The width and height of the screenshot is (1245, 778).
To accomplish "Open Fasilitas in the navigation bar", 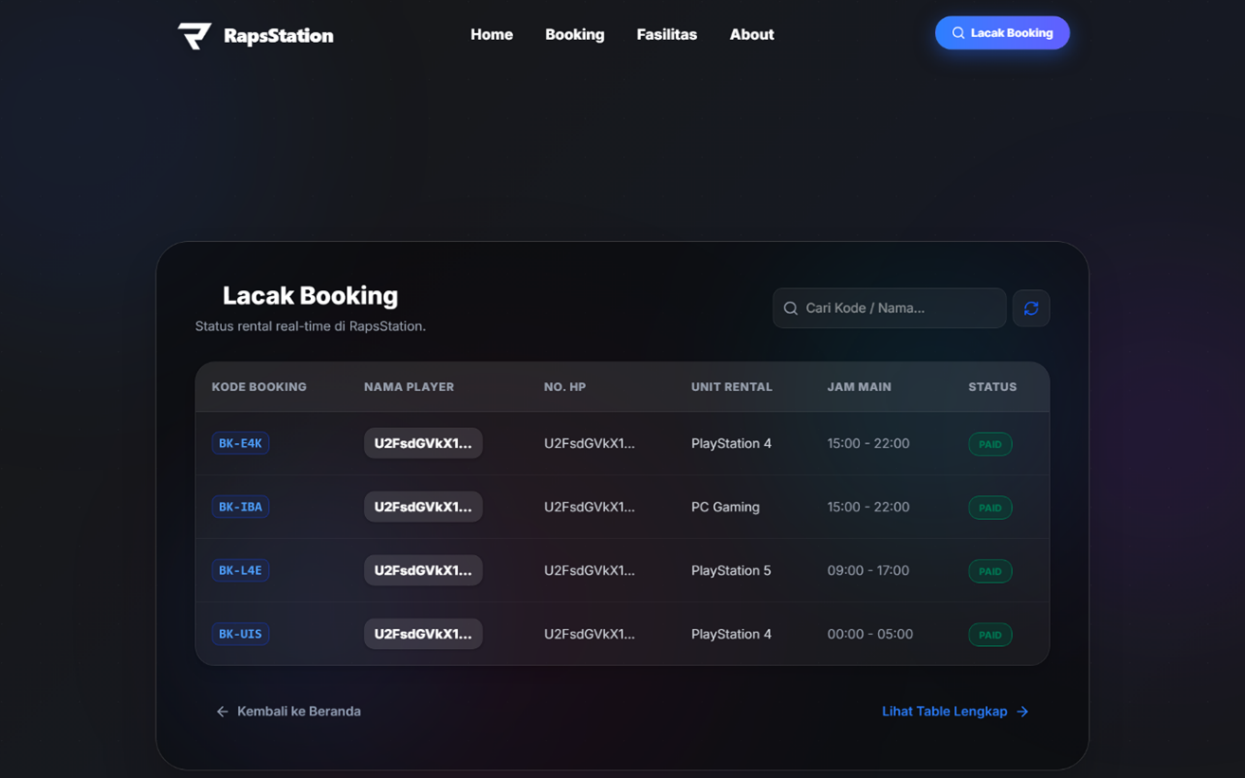I will coord(667,34).
